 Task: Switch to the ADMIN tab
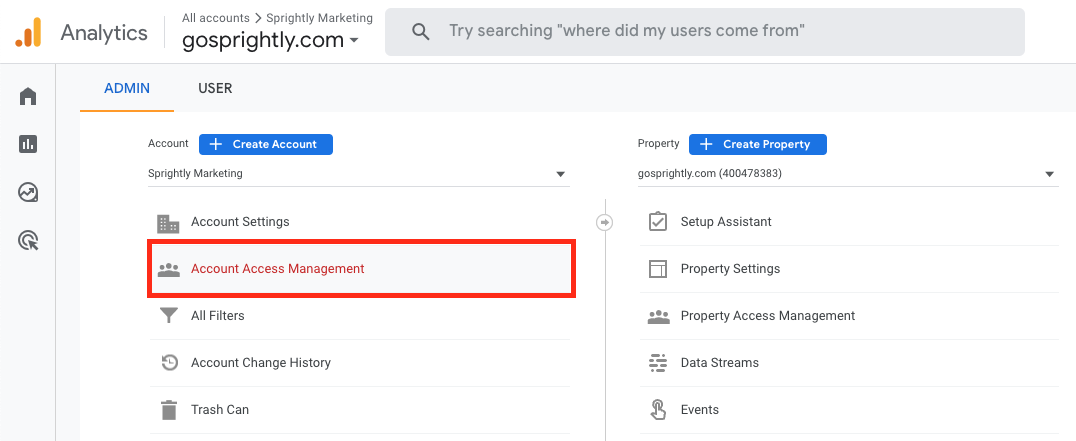tap(127, 88)
